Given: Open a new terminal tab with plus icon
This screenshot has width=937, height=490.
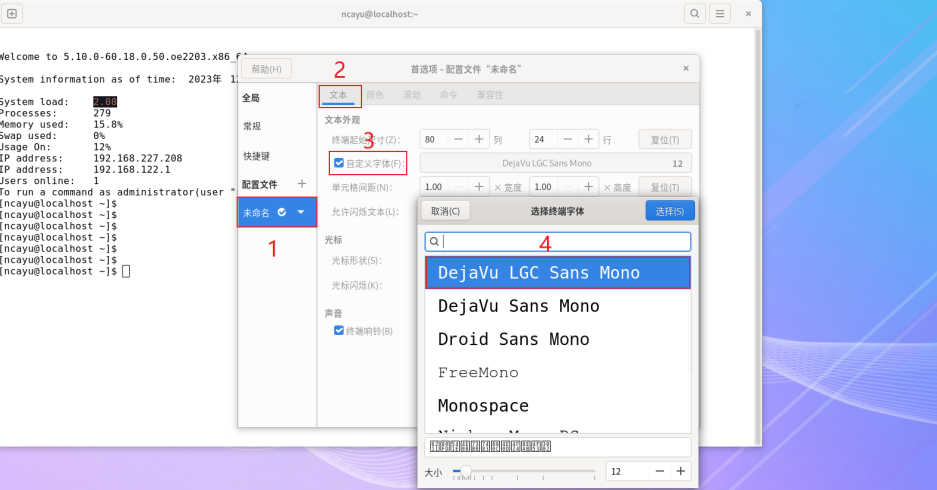Looking at the screenshot, I should click(11, 13).
